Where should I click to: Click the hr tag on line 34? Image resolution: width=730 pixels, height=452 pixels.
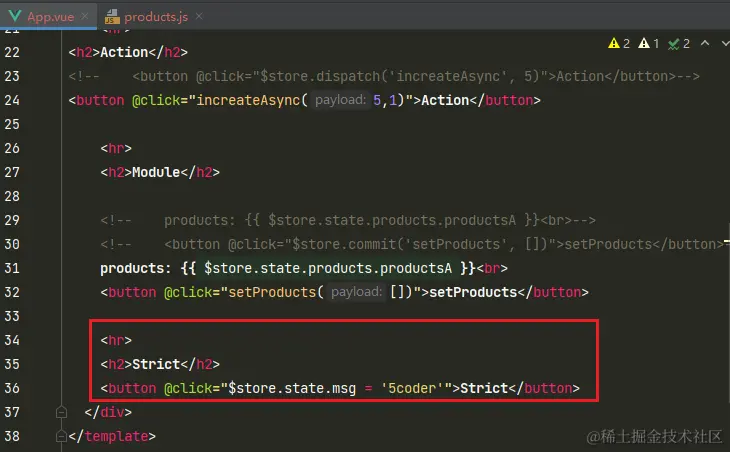coord(116,340)
